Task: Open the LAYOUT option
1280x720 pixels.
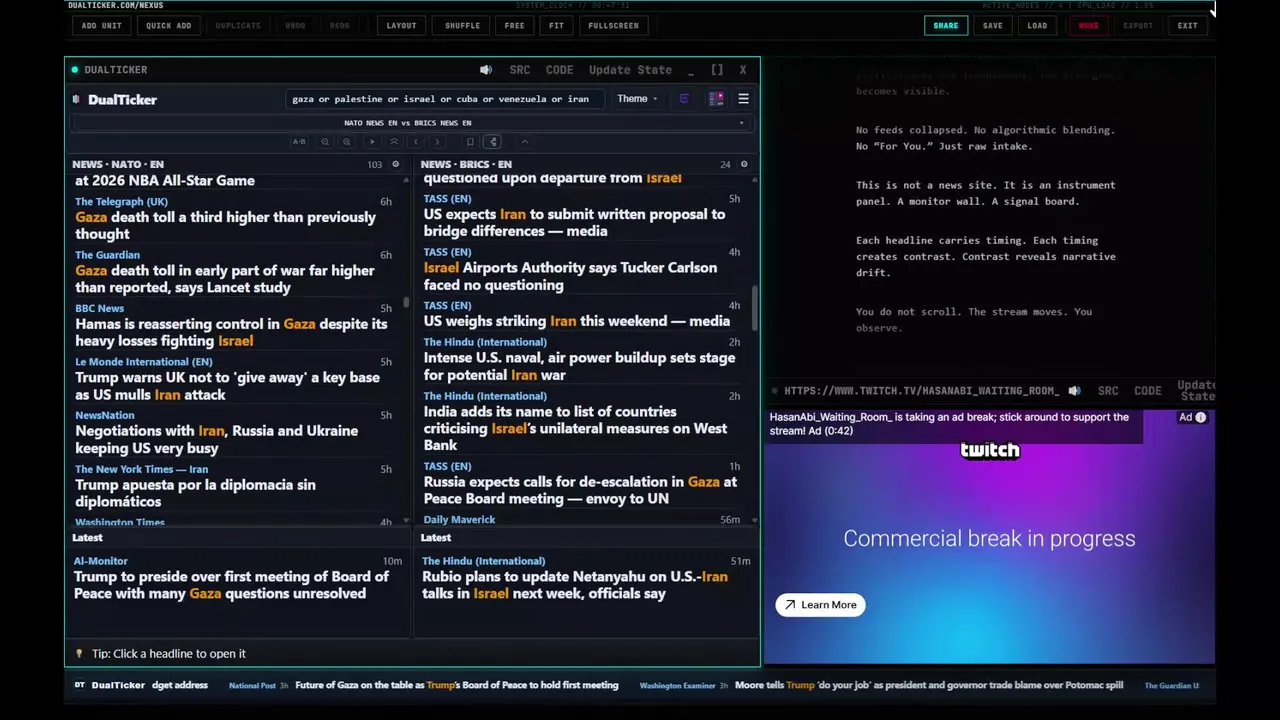Action: tap(402, 26)
